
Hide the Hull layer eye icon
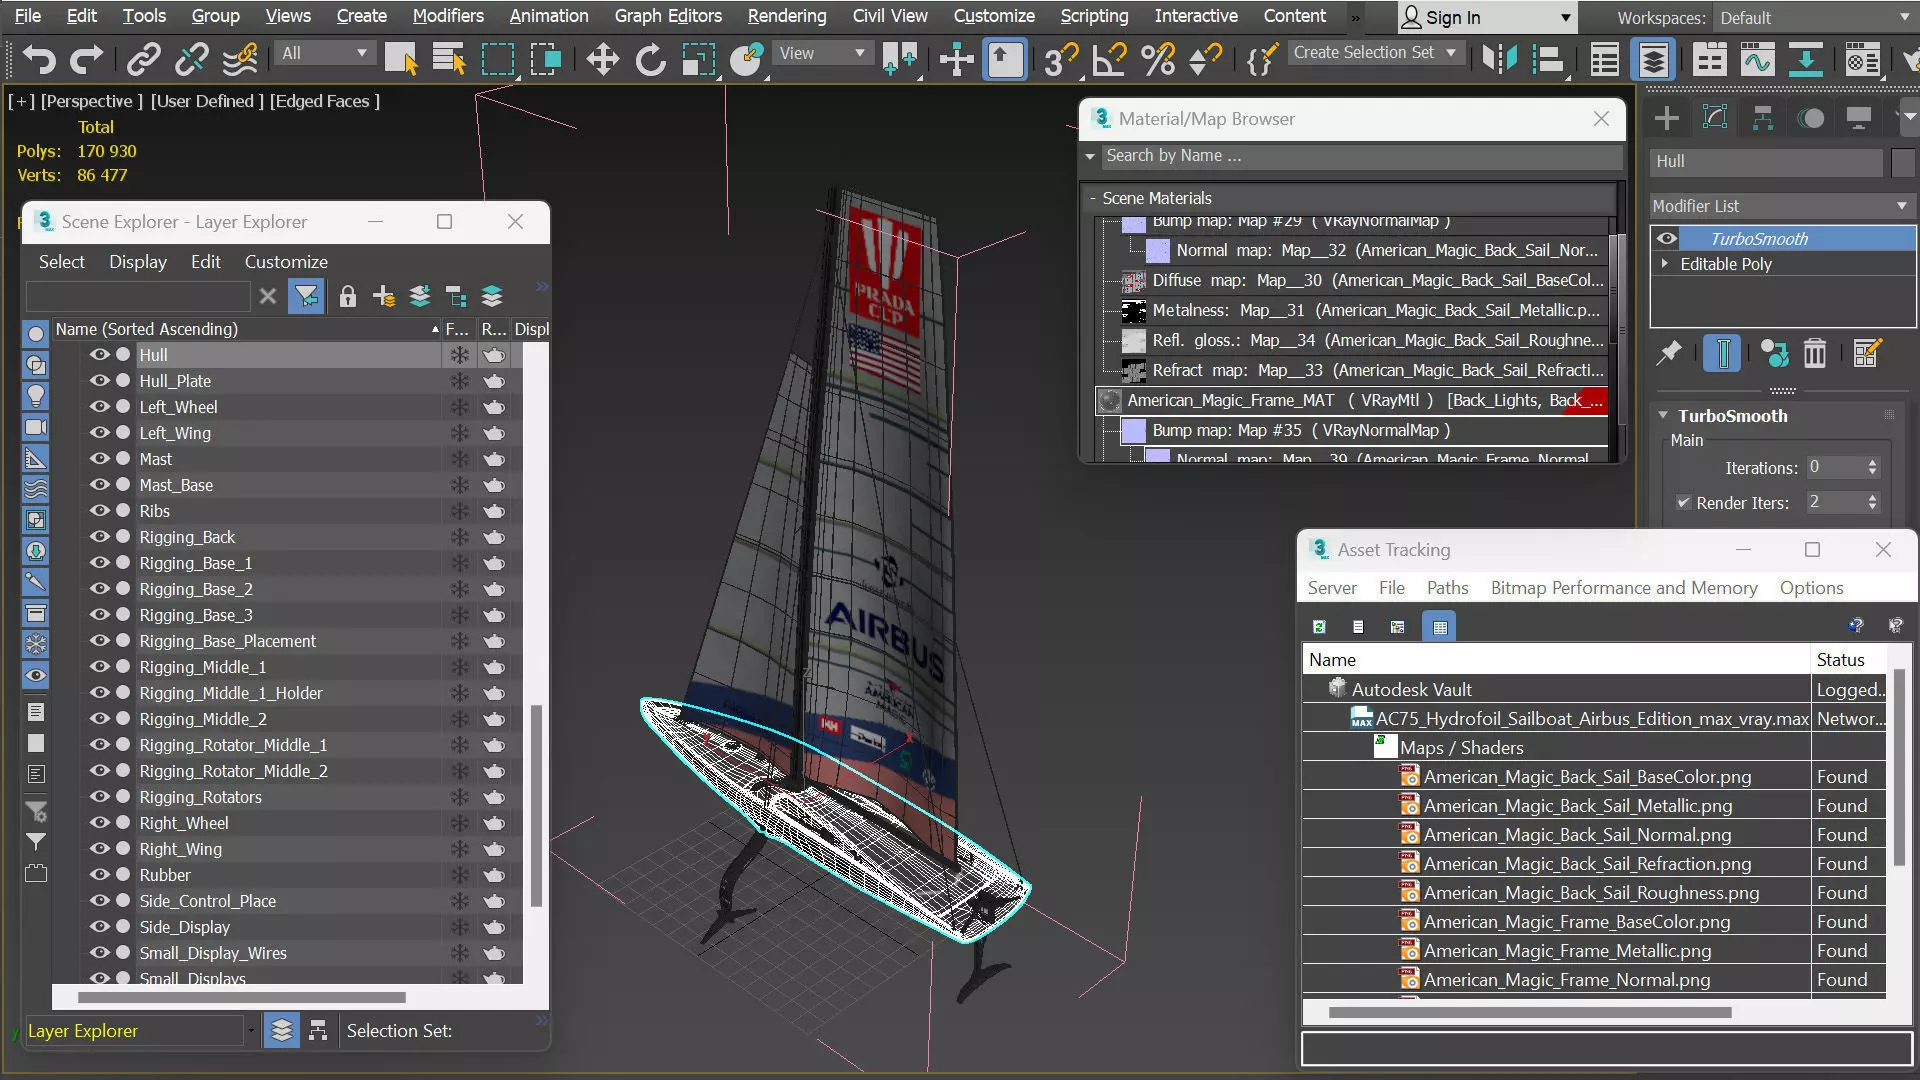(99, 354)
